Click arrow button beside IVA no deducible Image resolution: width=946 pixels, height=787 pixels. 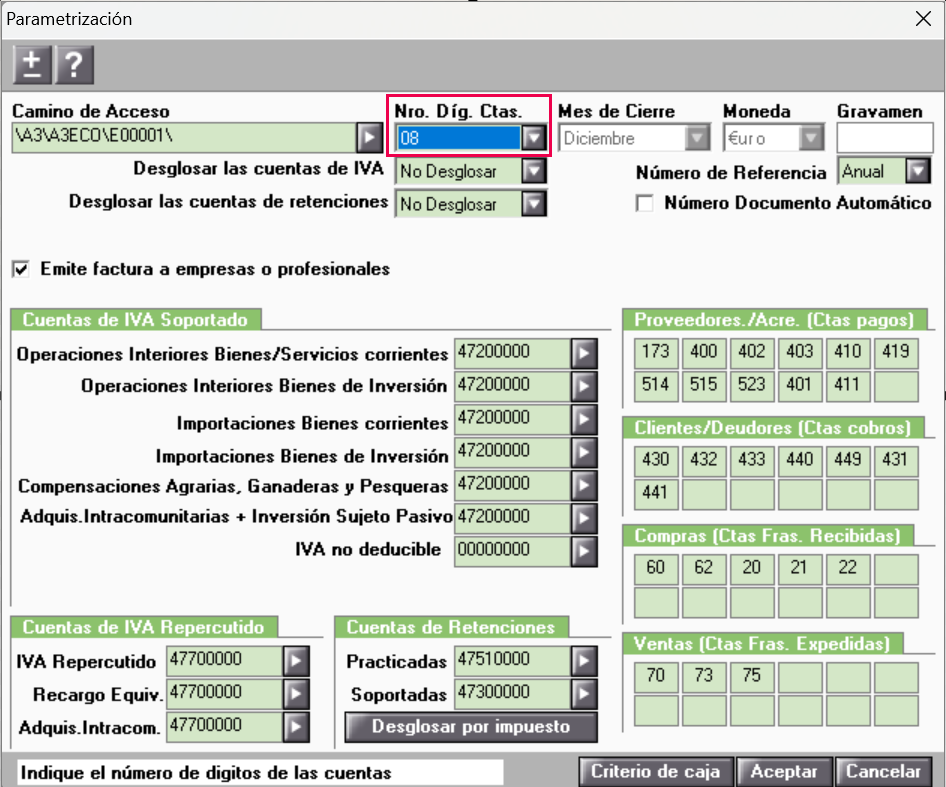pos(584,550)
